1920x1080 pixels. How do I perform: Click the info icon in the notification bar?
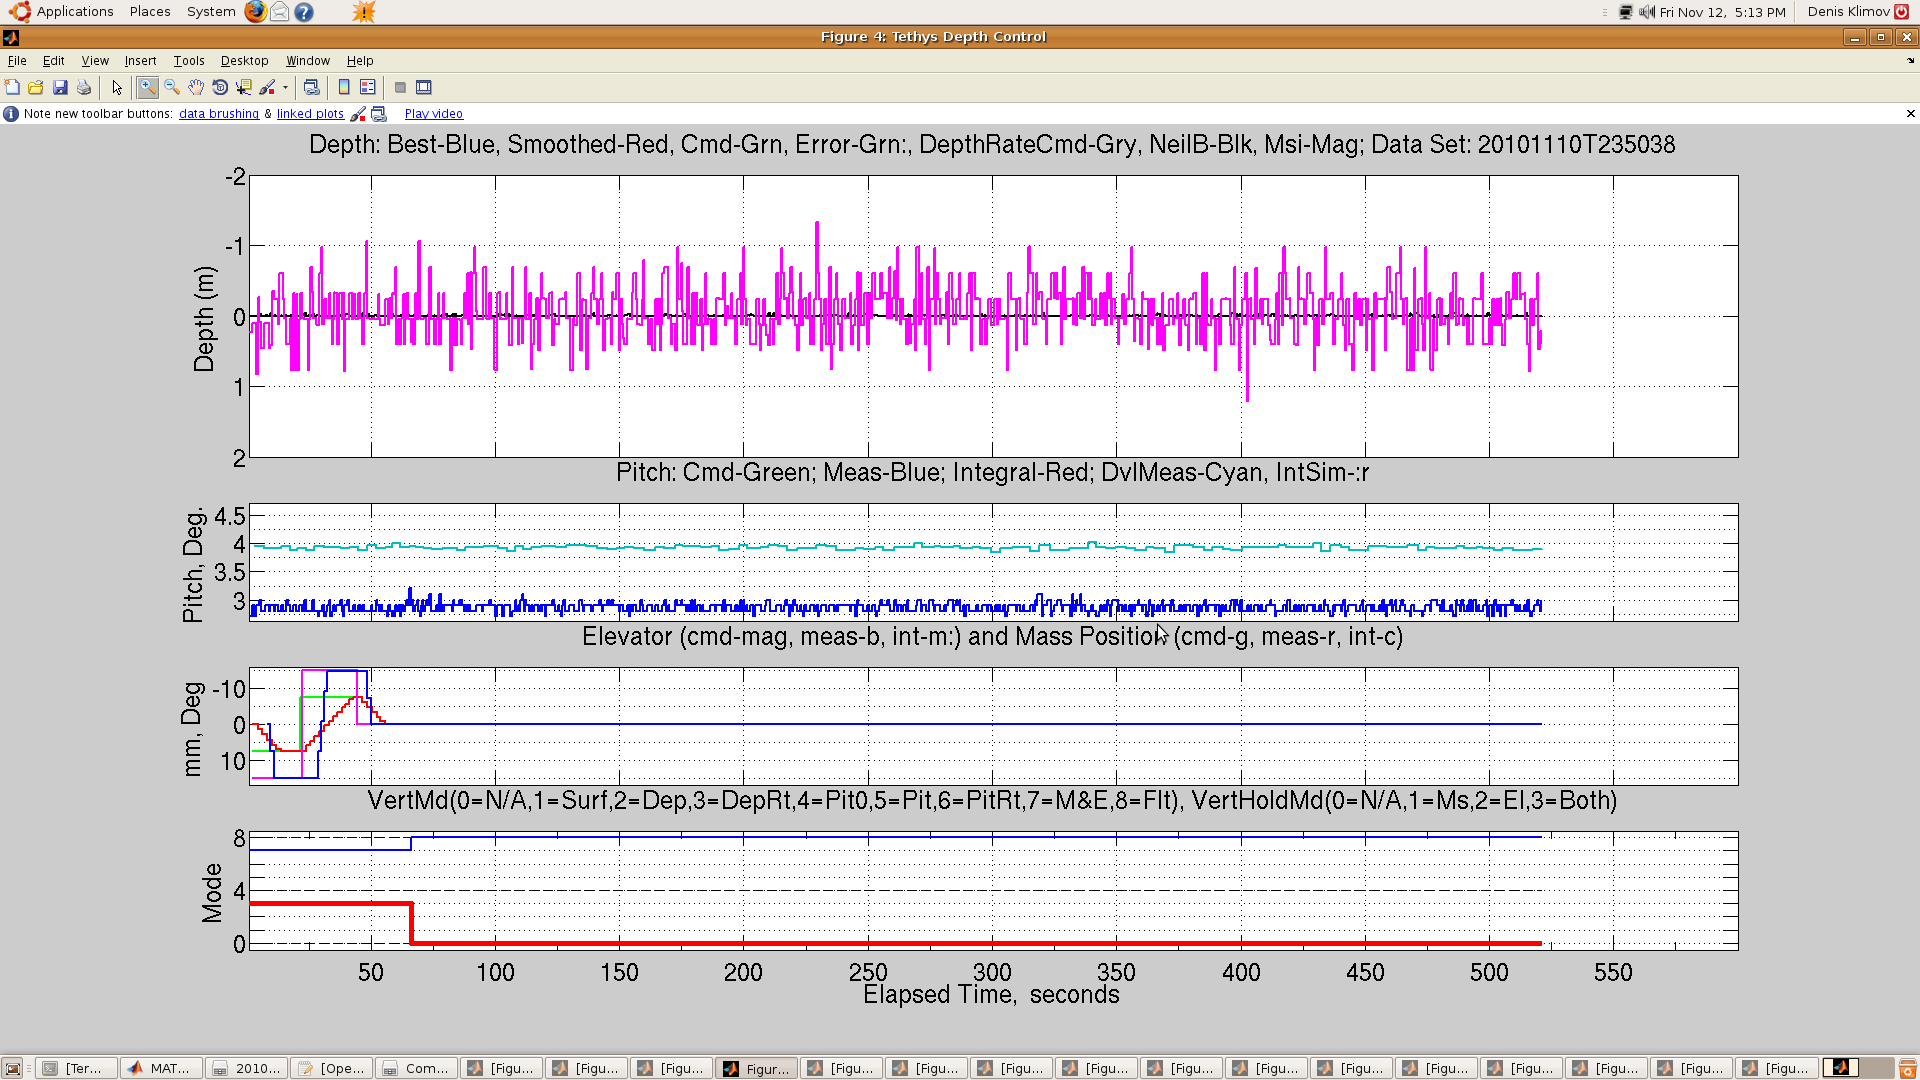point(11,114)
